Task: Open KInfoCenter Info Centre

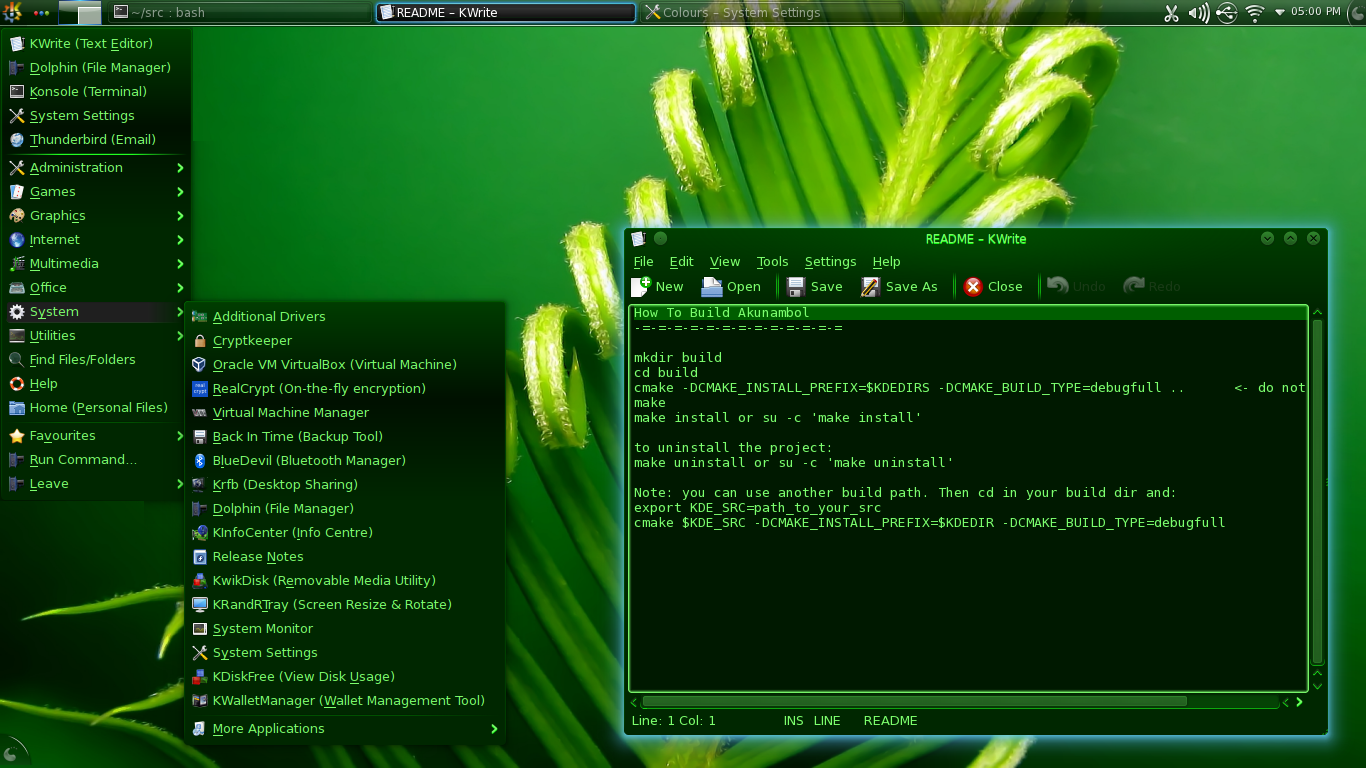Action: click(x=345, y=532)
